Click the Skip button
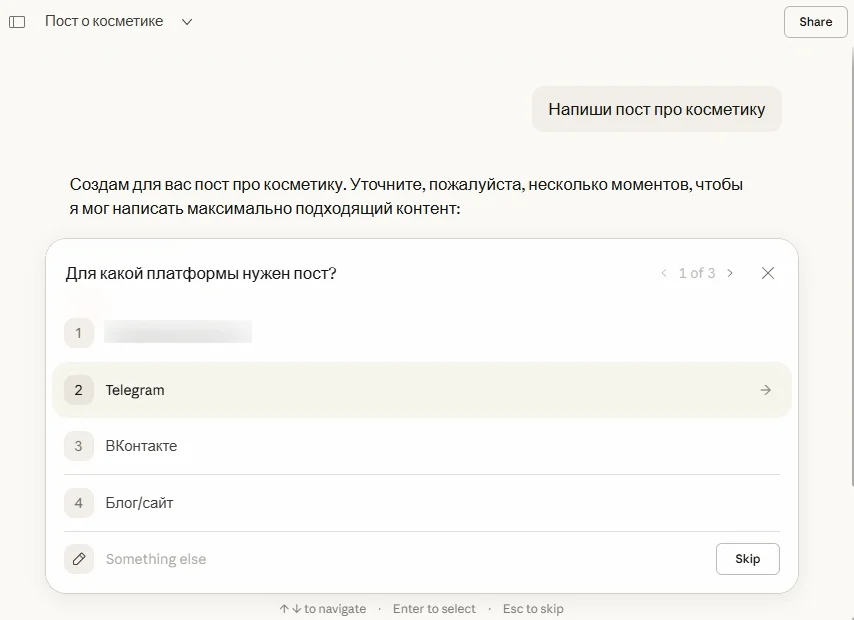This screenshot has height=620, width=854. tap(748, 559)
